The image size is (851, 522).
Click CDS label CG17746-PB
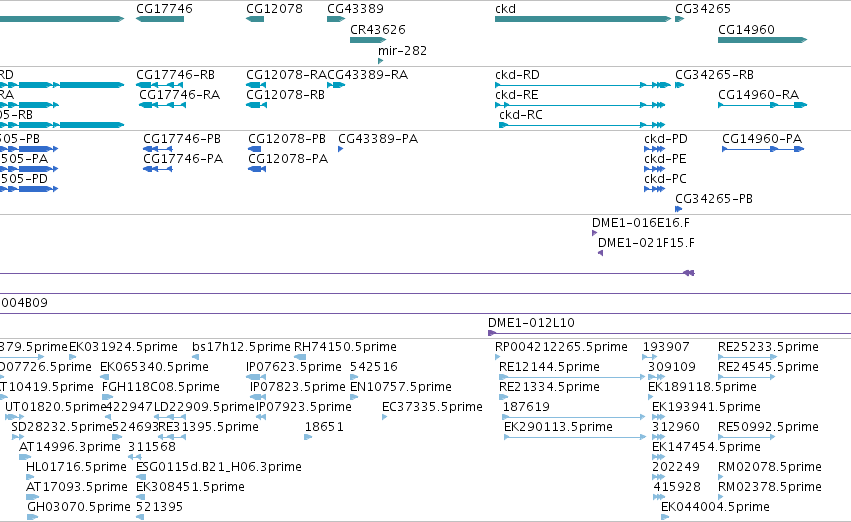pos(182,138)
